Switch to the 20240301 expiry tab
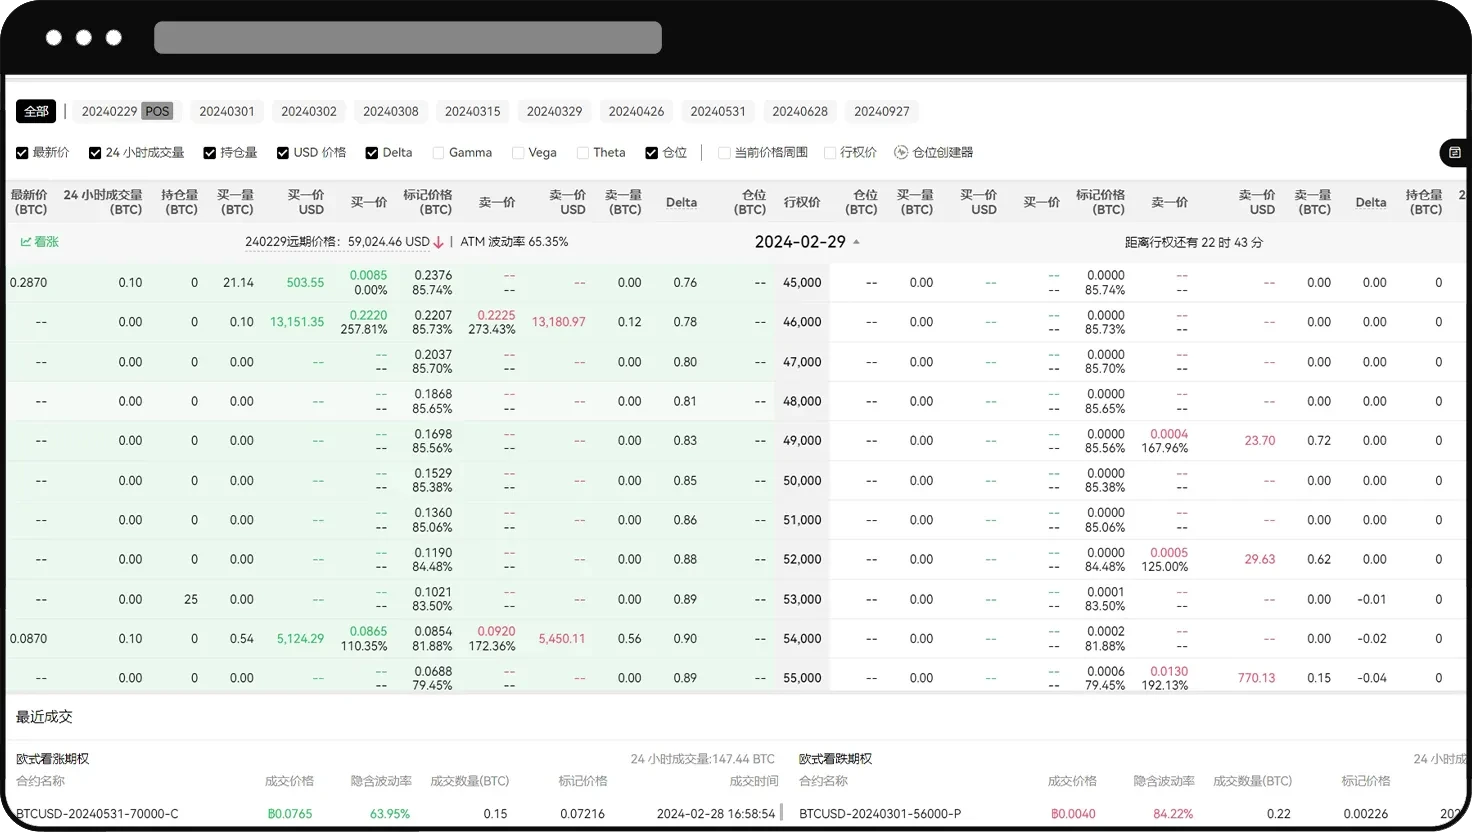1472x832 pixels. point(227,111)
